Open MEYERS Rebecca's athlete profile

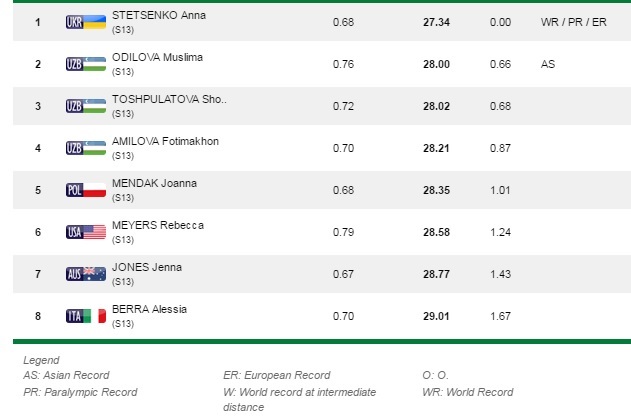158,225
